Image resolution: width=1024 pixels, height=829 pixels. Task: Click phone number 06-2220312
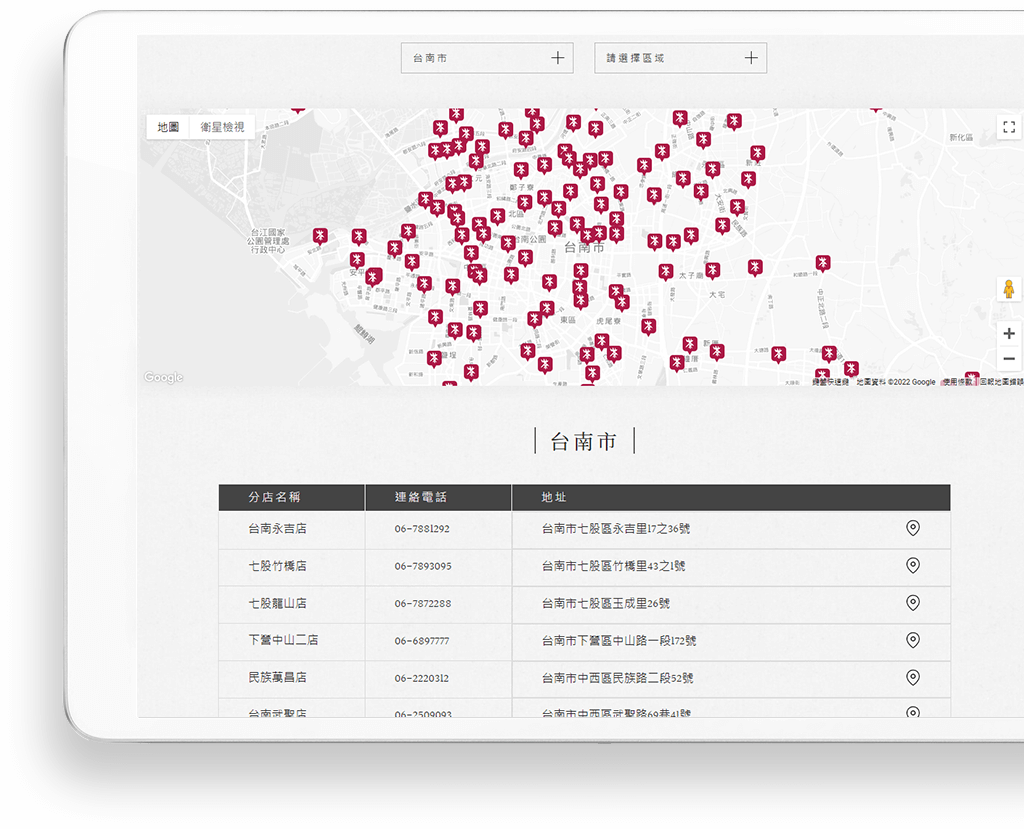[421, 678]
